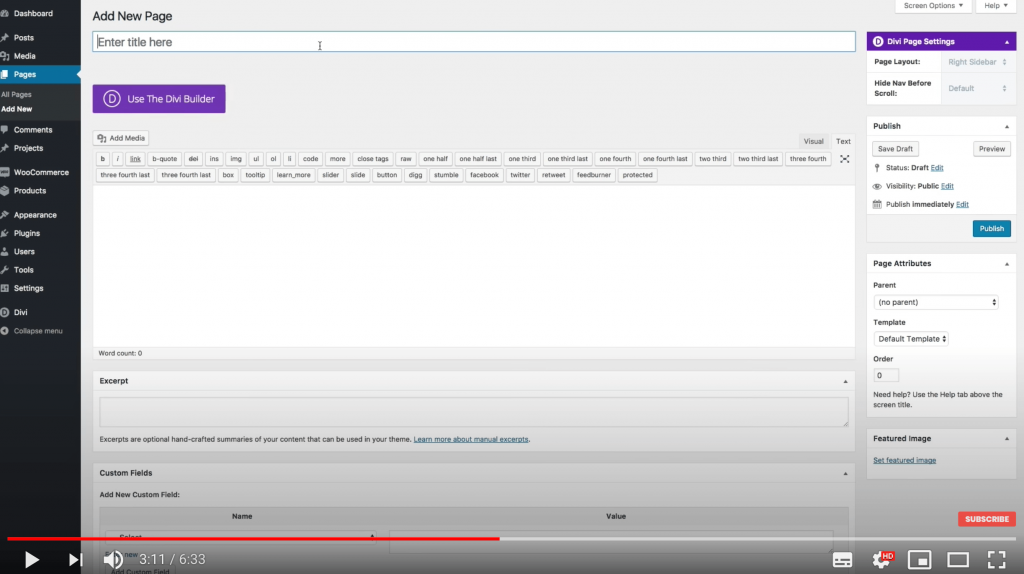Collapse the Publish panel
This screenshot has height=574, width=1024.
click(1006, 127)
